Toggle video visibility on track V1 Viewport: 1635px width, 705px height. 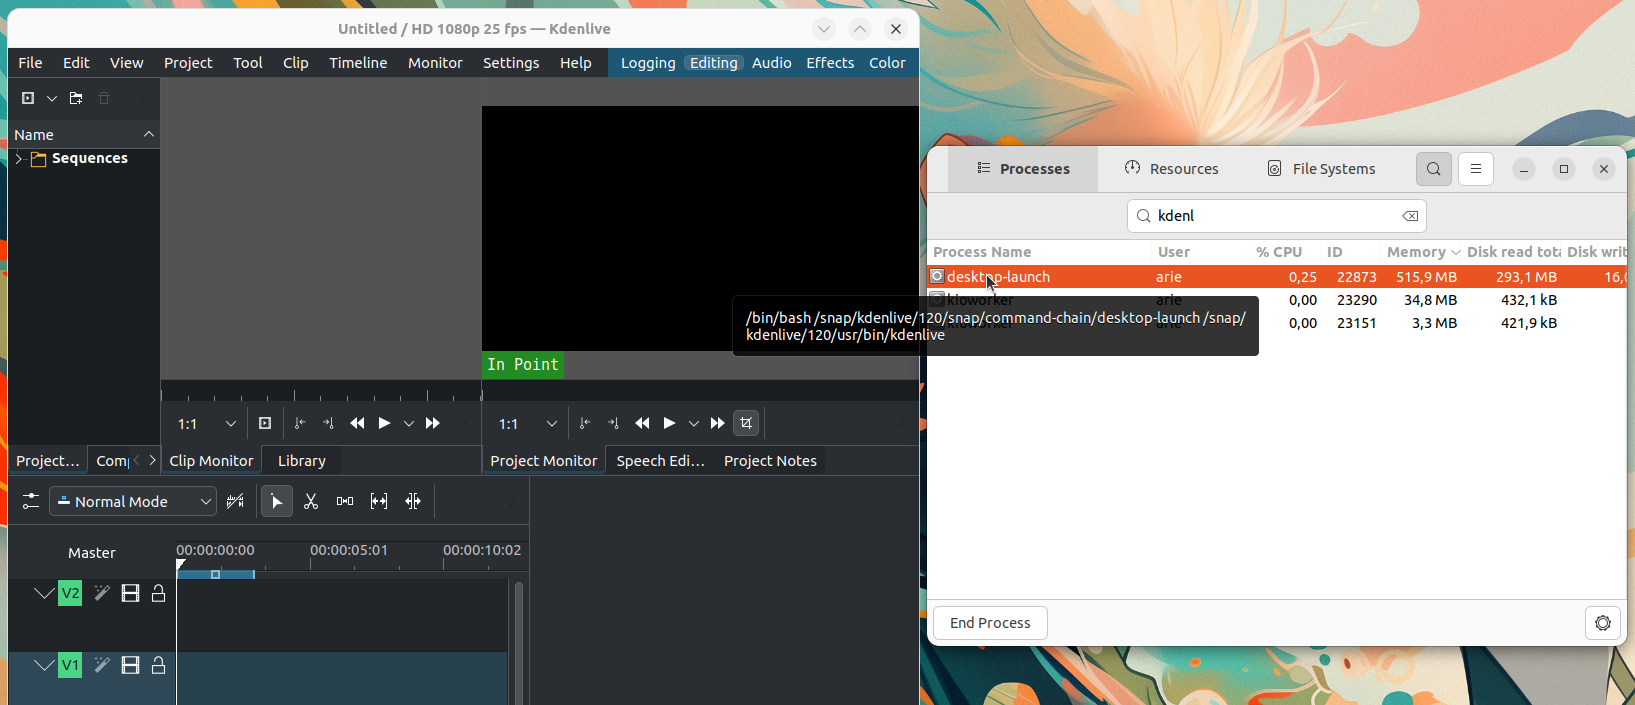tap(130, 665)
